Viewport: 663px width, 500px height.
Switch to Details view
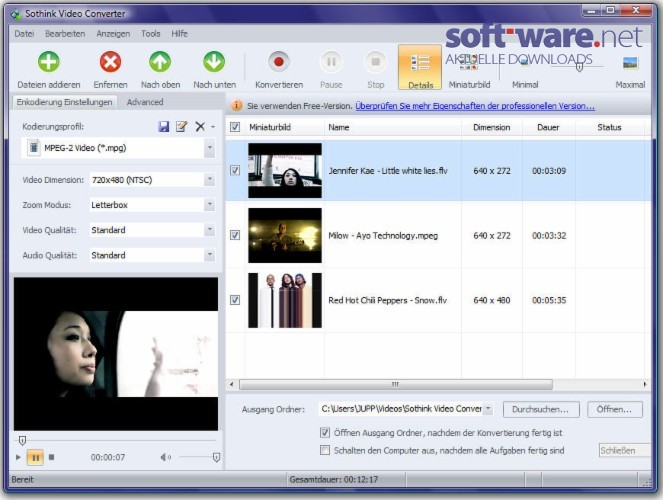pos(420,68)
